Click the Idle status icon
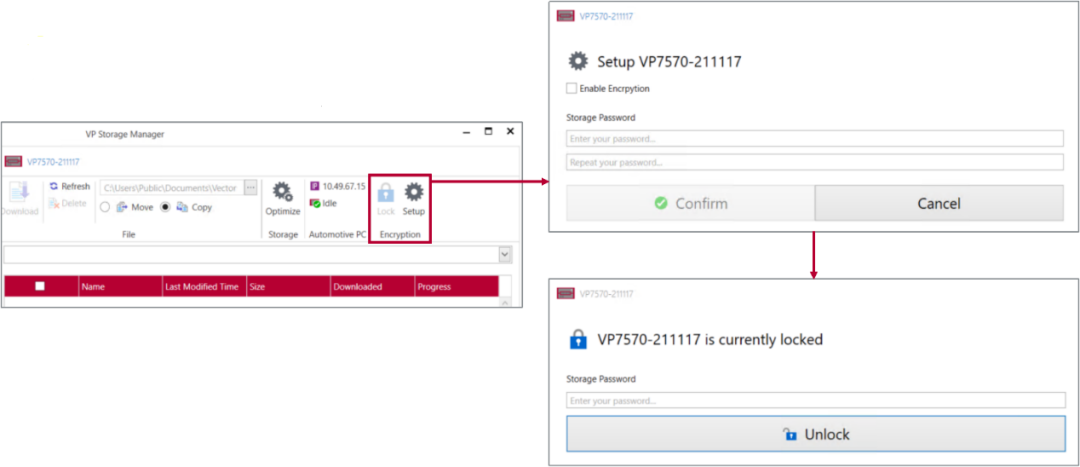1080x467 pixels. point(315,203)
